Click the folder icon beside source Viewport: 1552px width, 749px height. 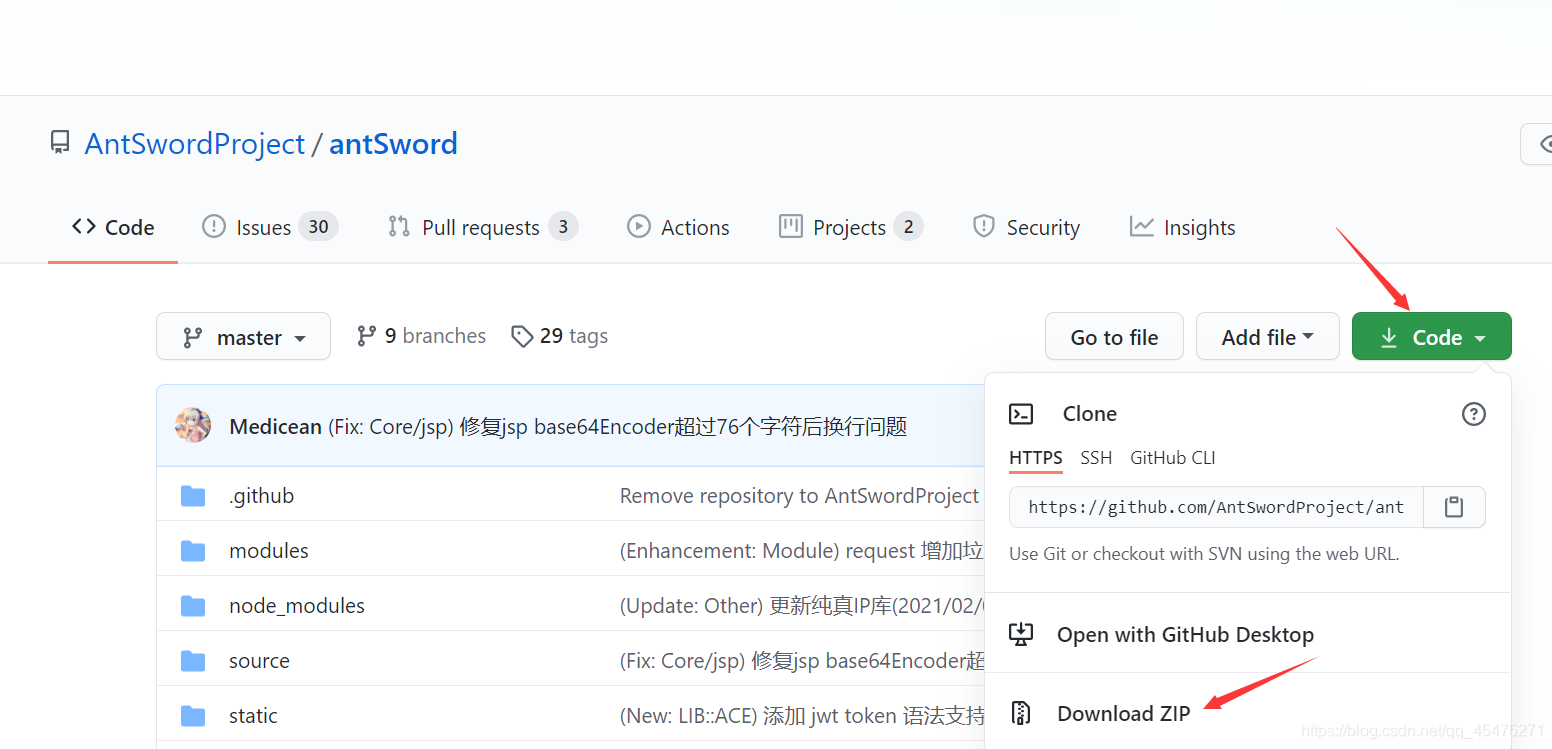point(193,661)
